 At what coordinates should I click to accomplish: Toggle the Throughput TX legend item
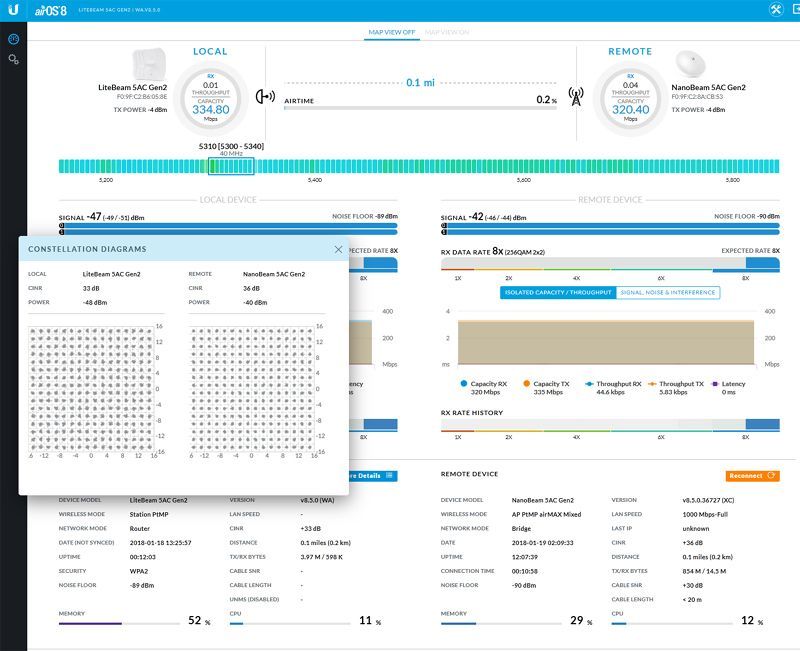pos(676,388)
